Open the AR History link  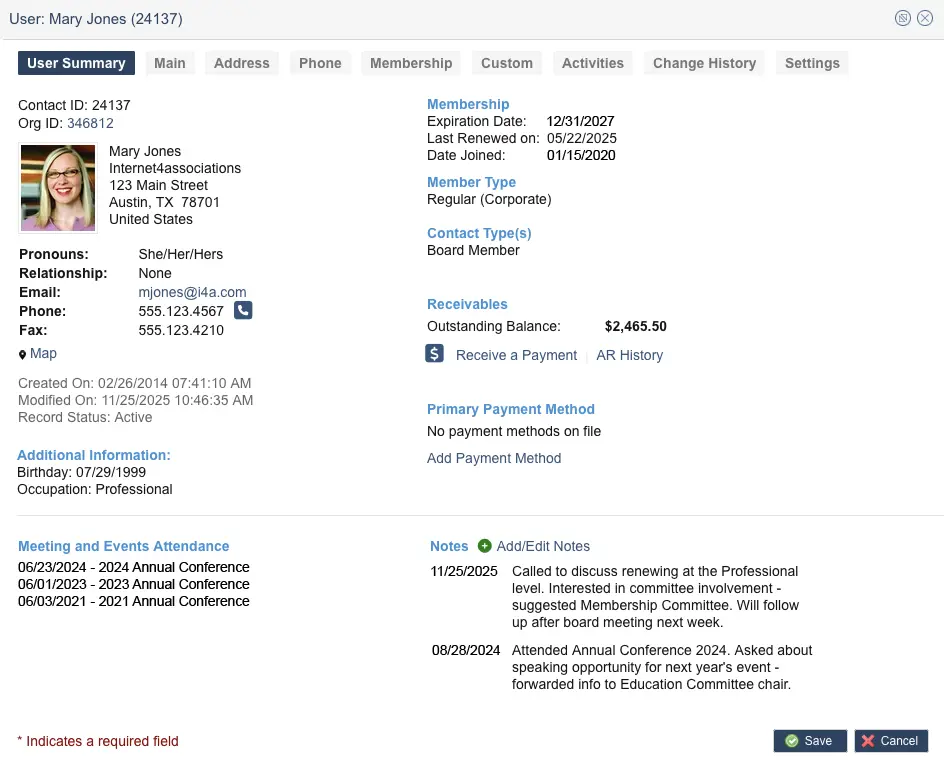click(629, 355)
